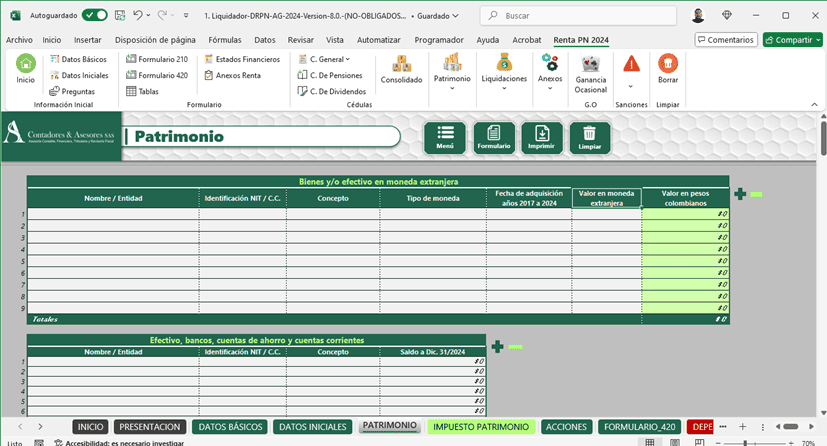Open the Archivo menu

click(x=19, y=40)
